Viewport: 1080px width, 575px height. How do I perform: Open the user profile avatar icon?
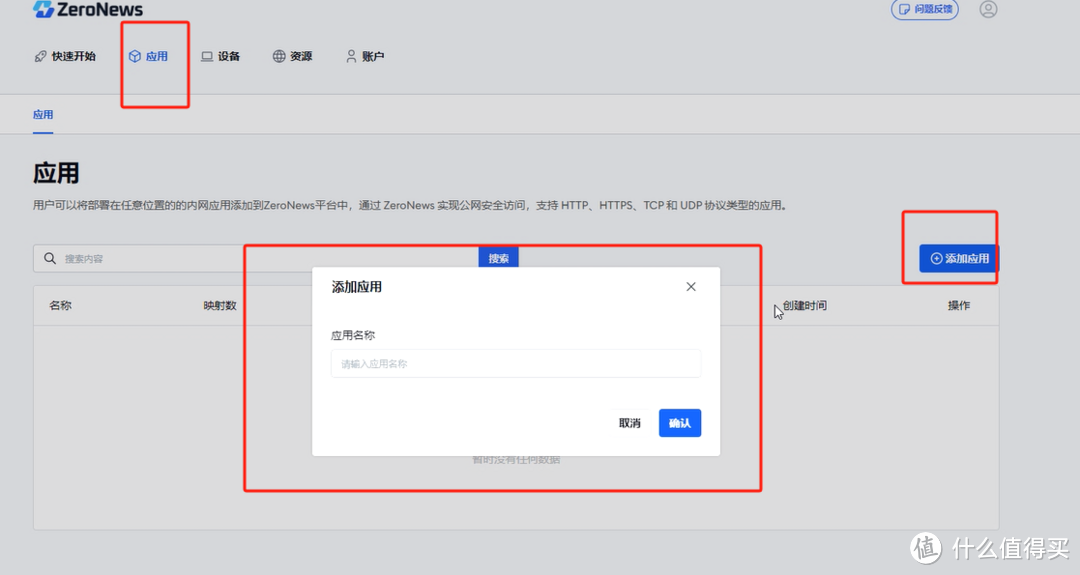pos(988,10)
